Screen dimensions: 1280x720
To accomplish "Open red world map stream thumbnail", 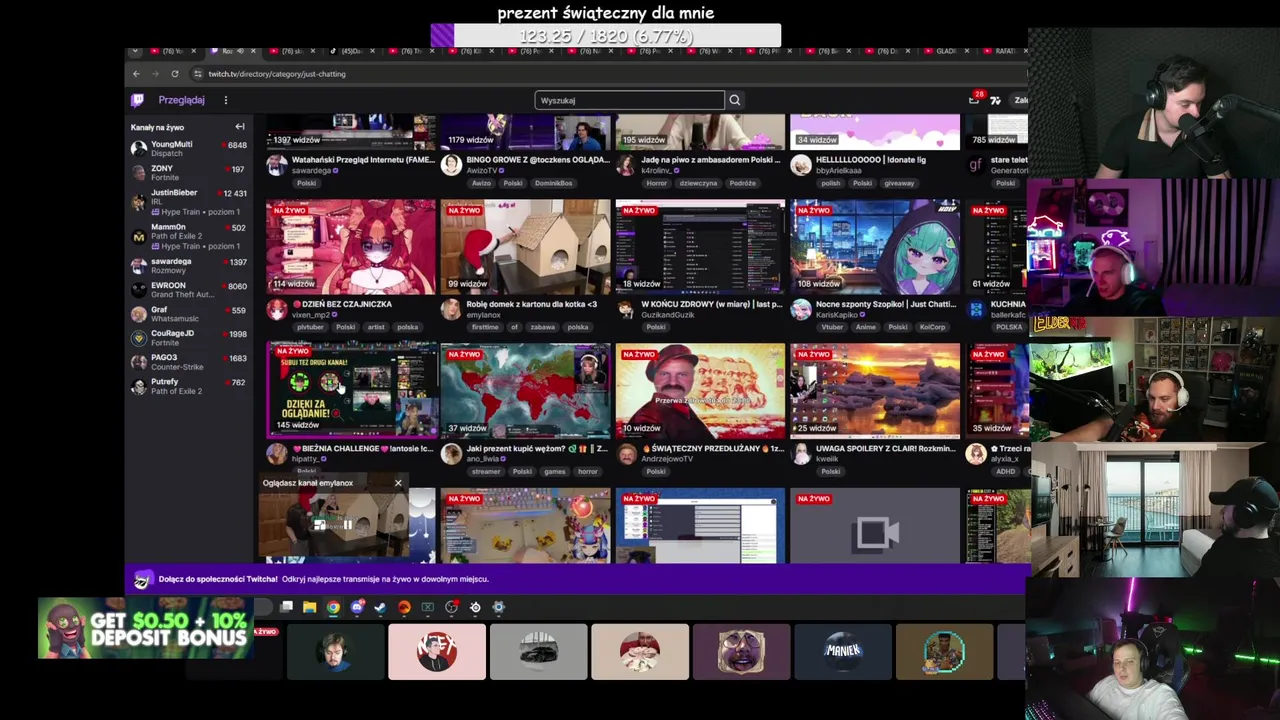I will coord(526,391).
